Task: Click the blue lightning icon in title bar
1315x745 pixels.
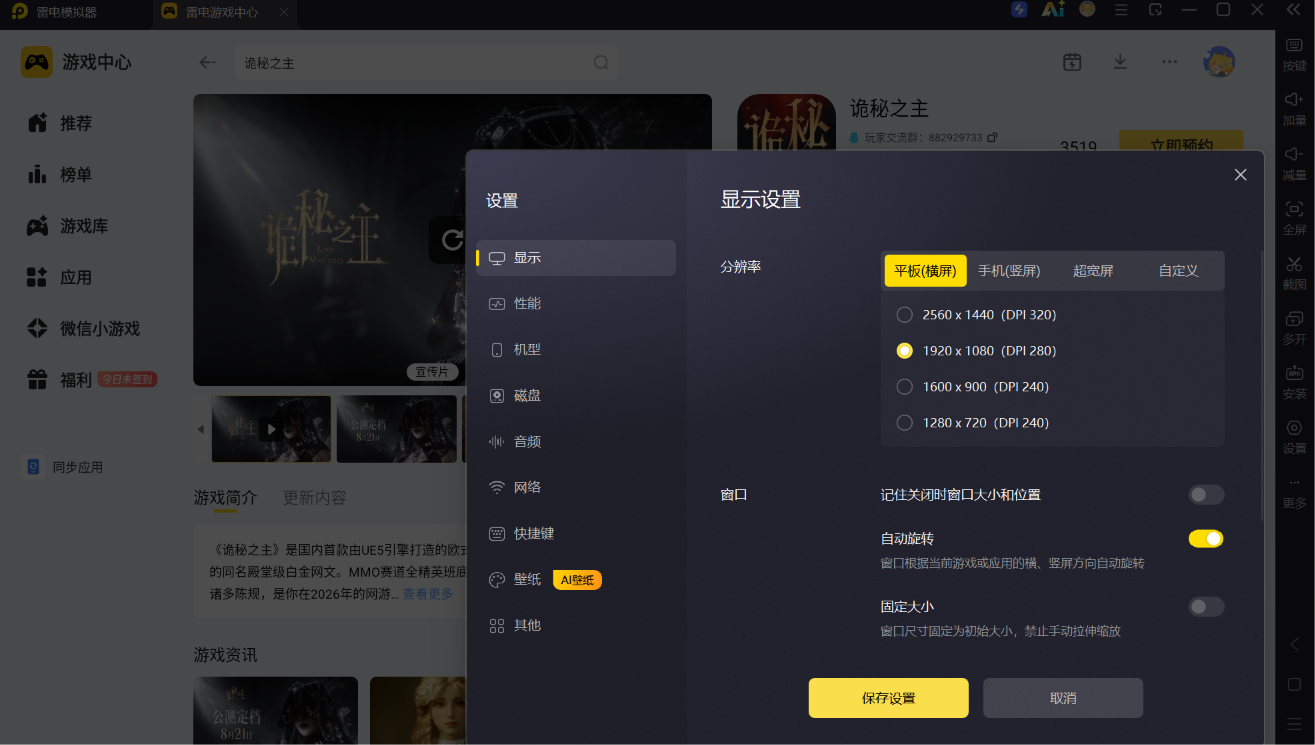Action: pyautogui.click(x=1019, y=10)
